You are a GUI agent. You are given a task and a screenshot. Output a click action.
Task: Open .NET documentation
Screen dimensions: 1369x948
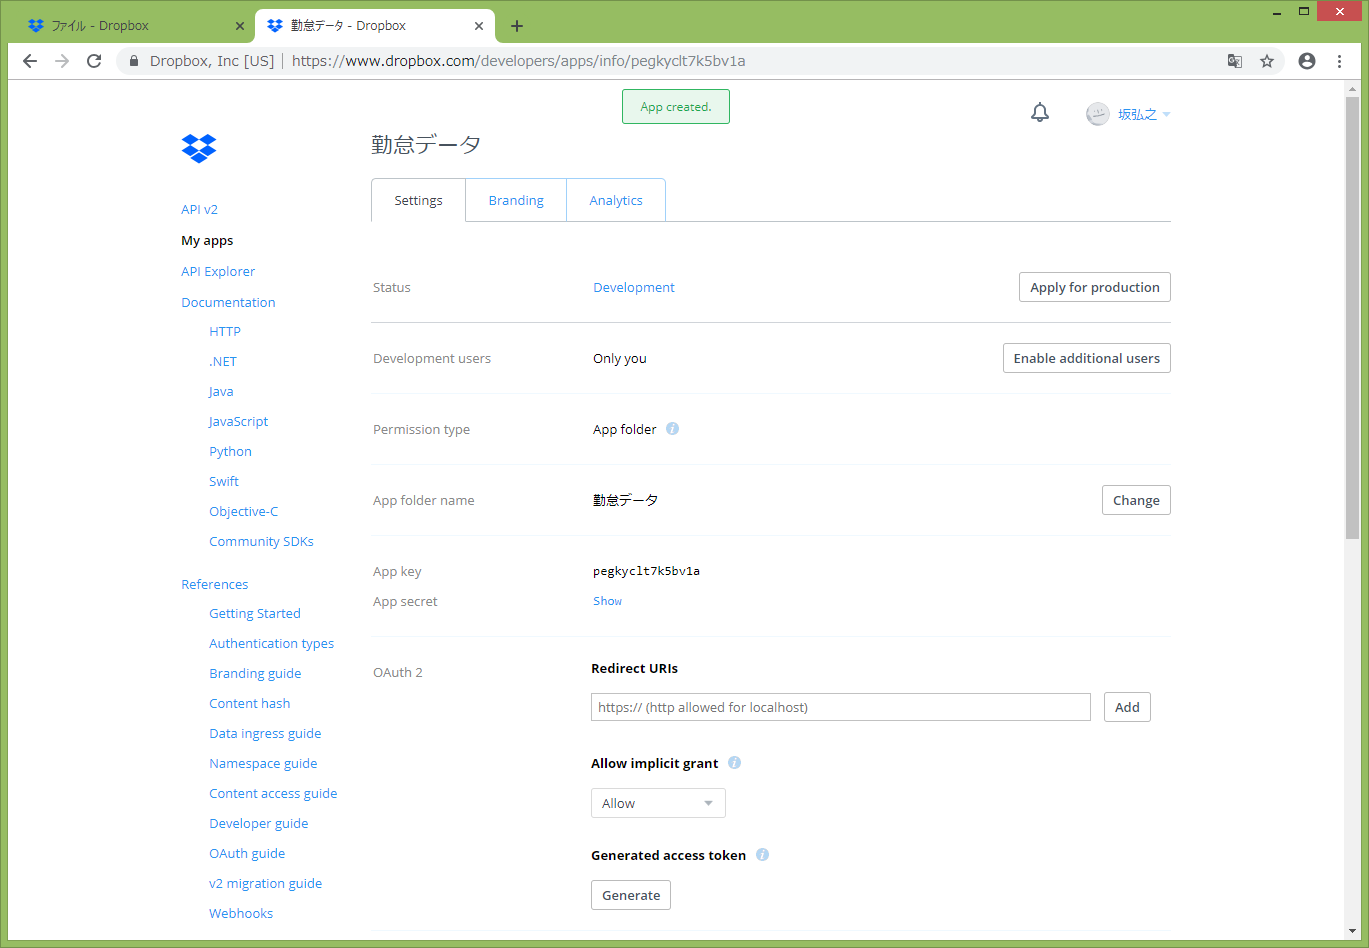(223, 361)
